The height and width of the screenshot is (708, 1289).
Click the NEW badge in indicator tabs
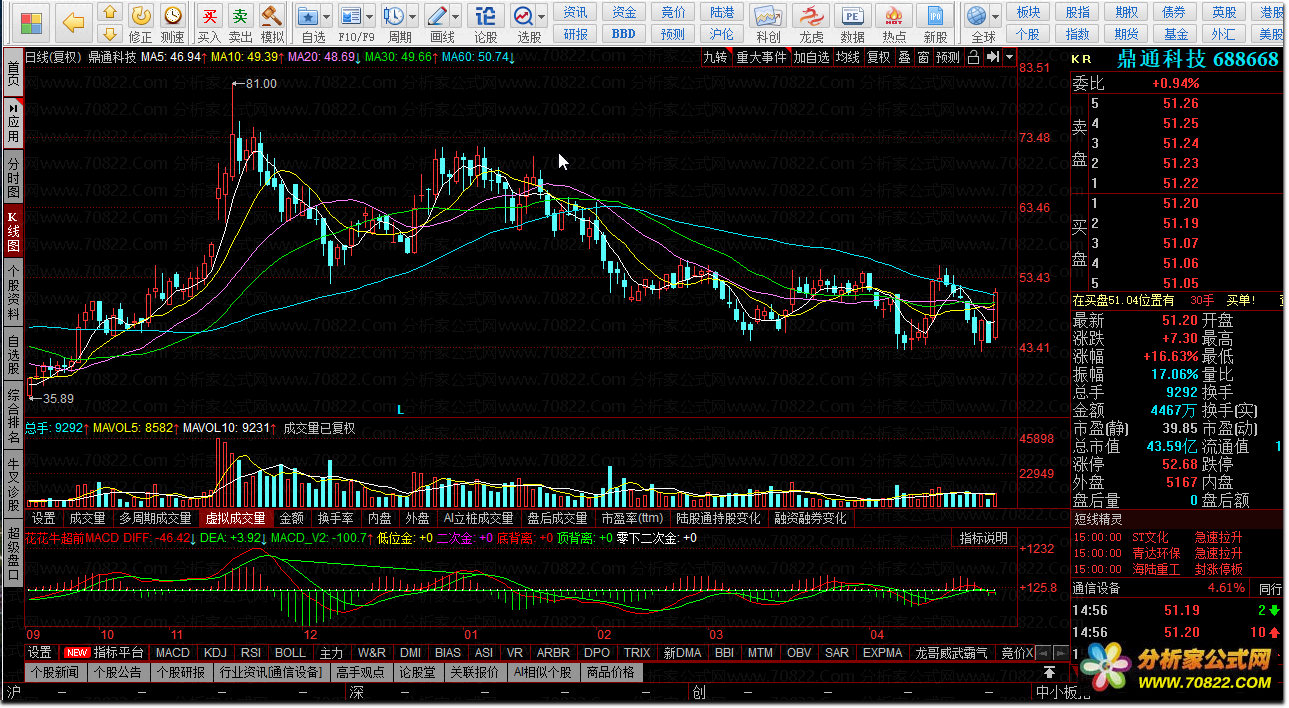(76, 653)
